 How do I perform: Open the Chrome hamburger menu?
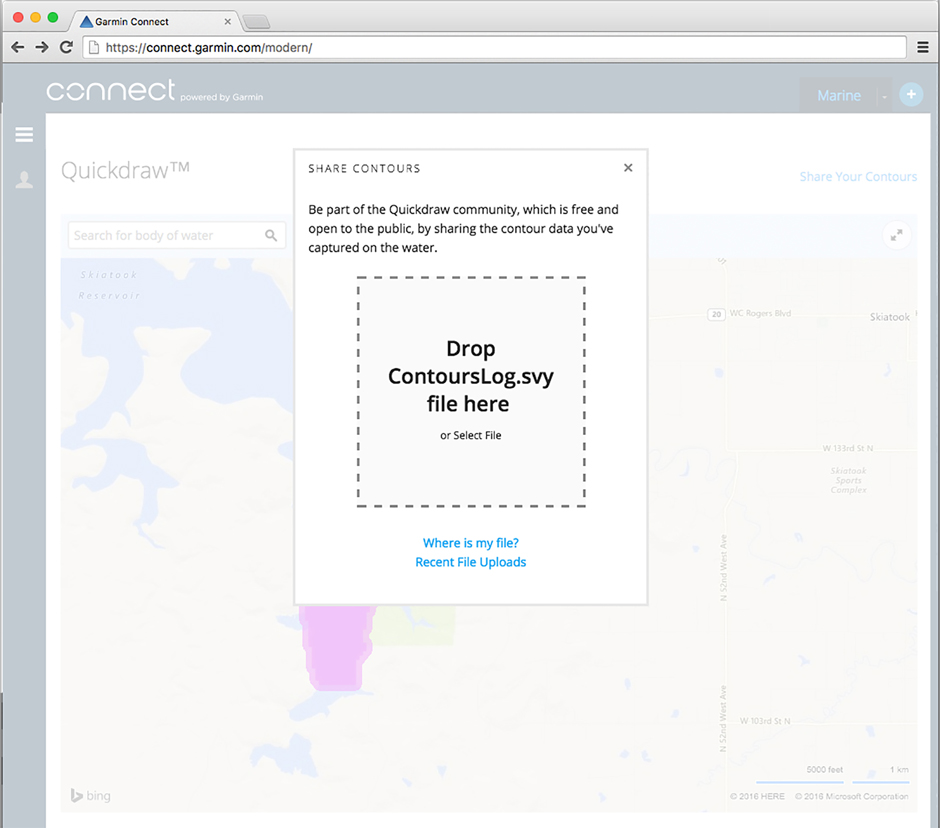coord(923,47)
